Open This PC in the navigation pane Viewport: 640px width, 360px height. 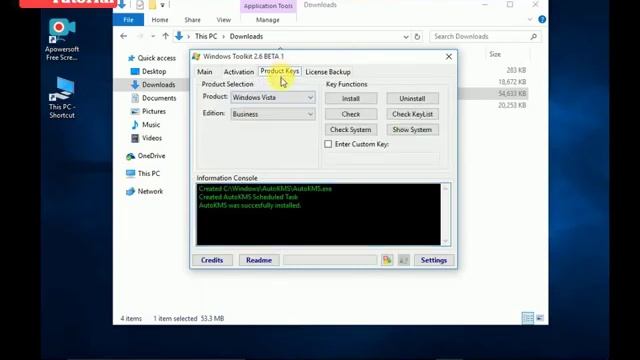click(143, 173)
